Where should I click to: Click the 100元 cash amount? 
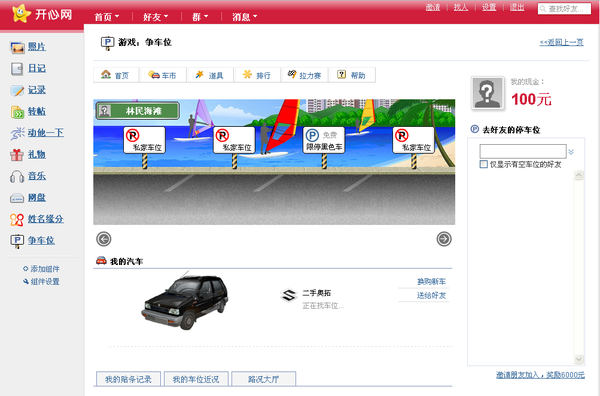point(531,100)
